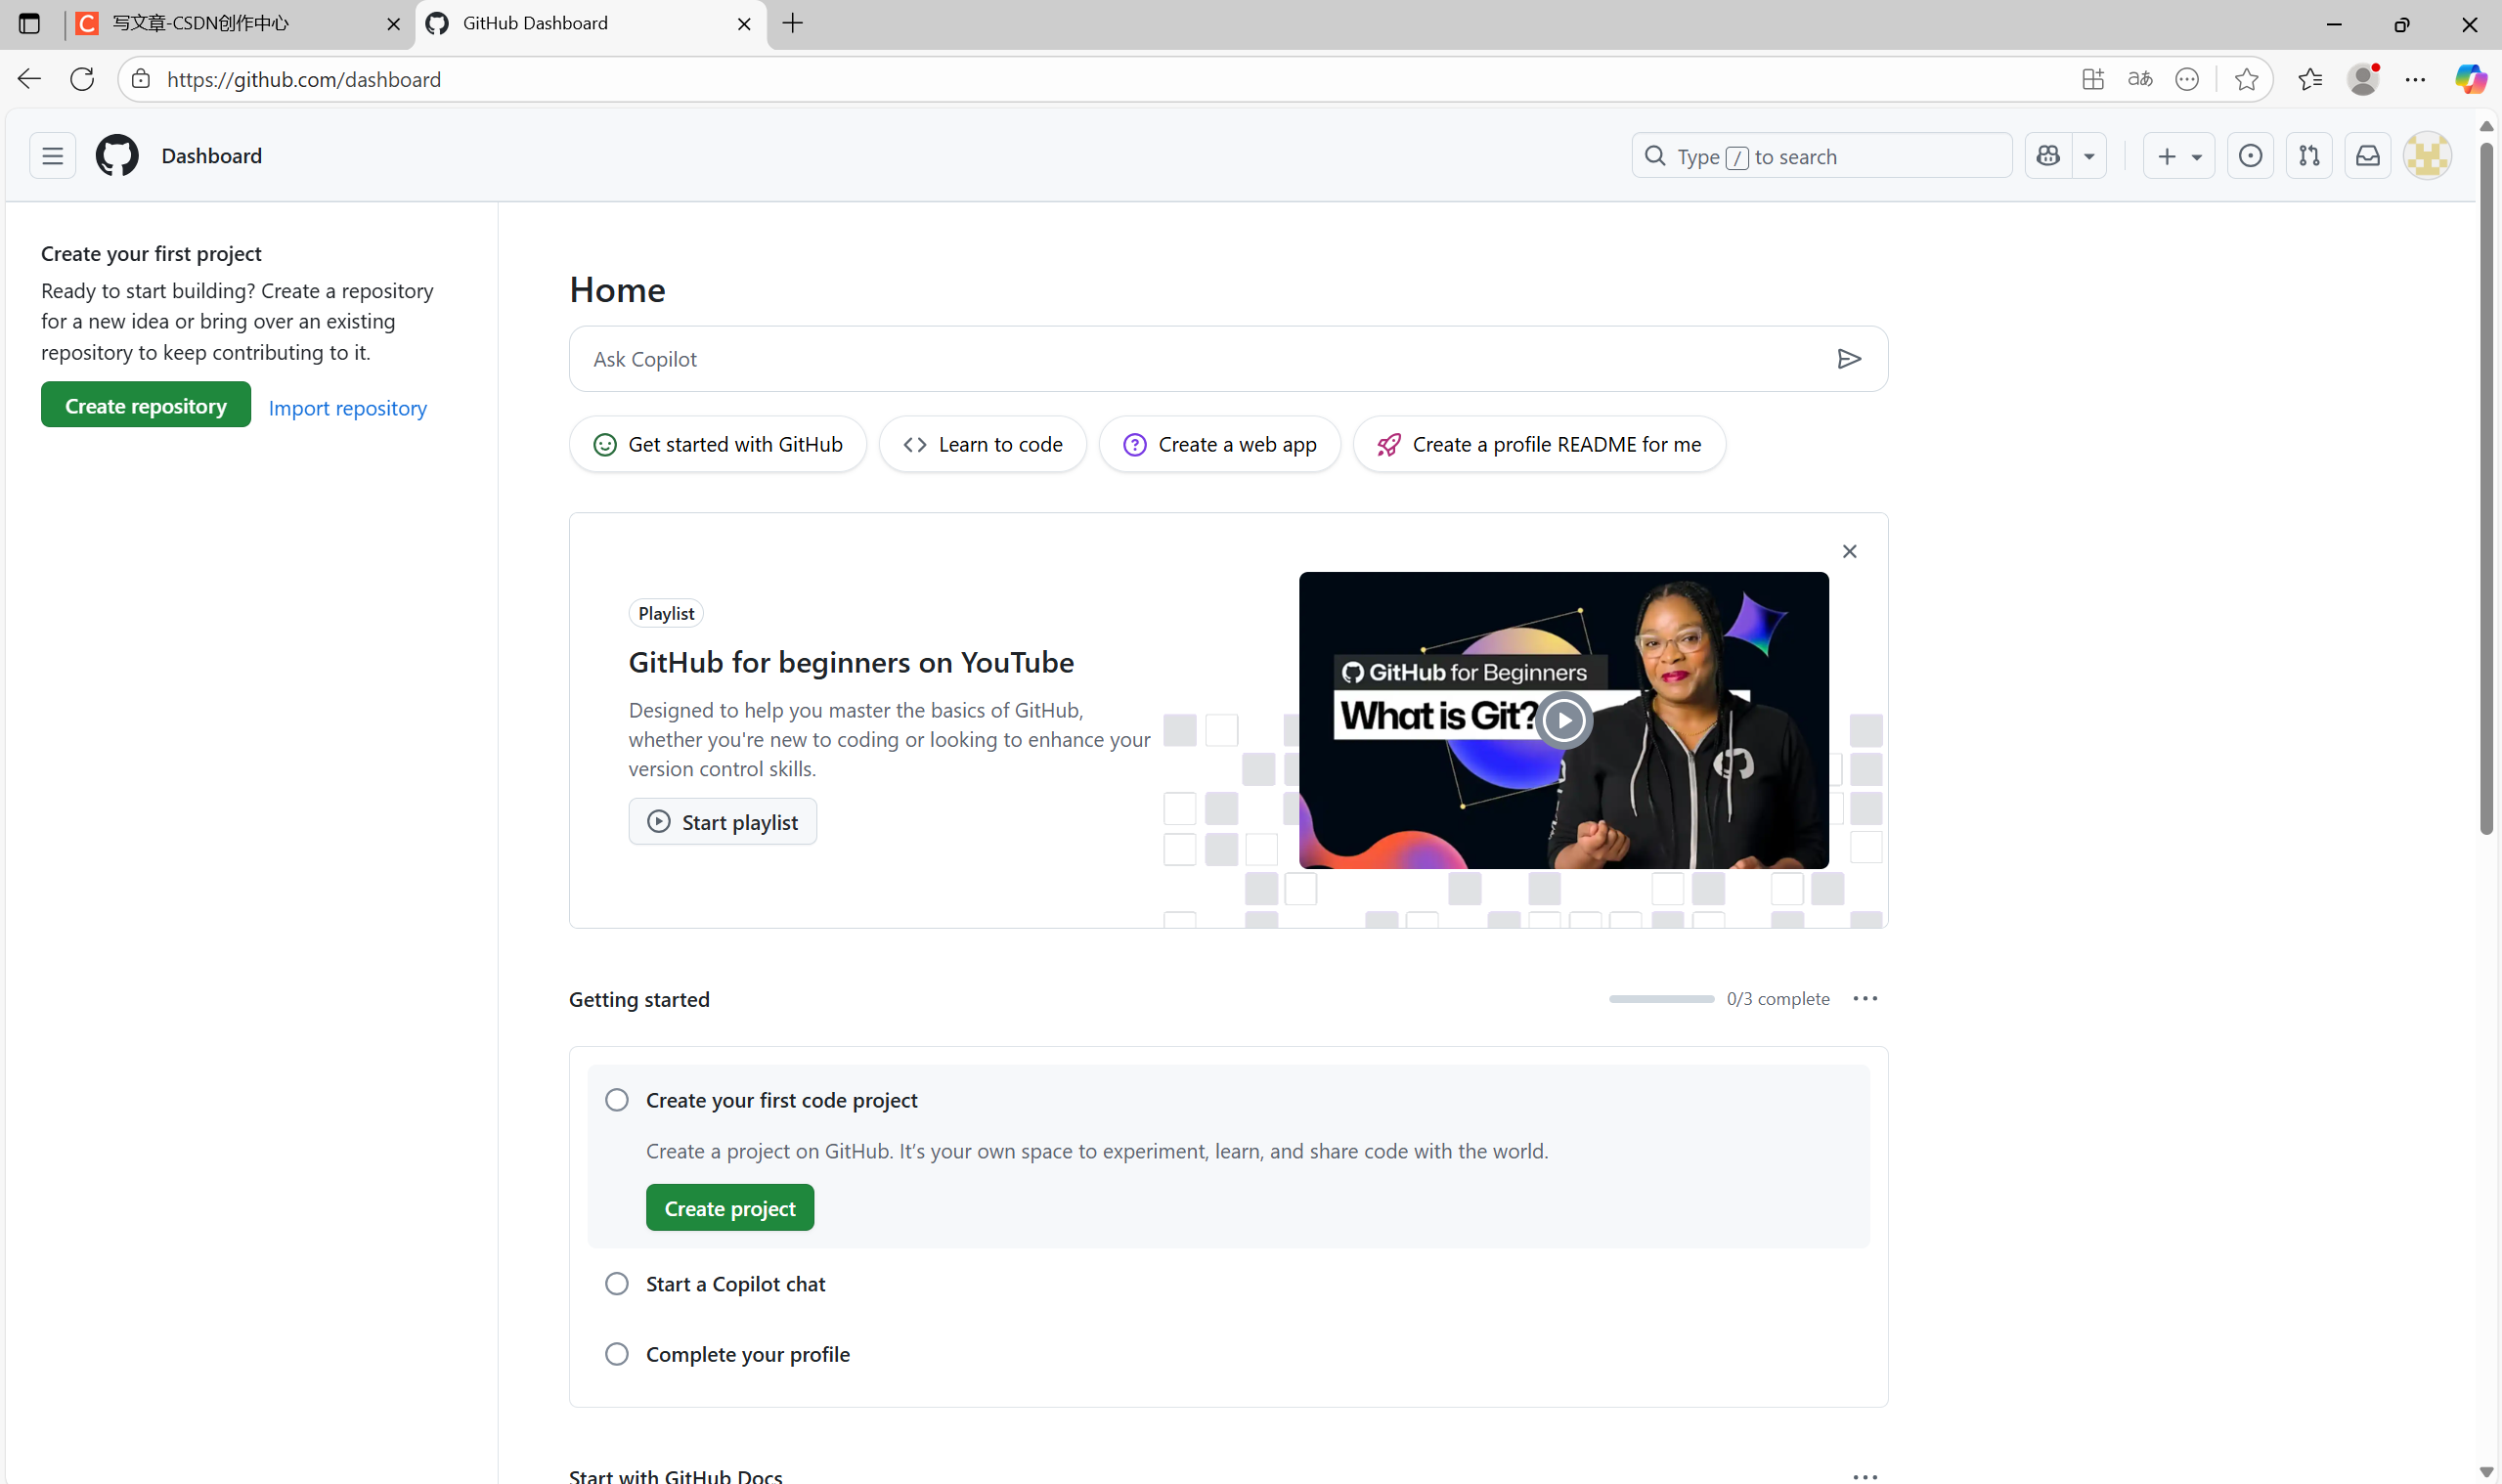The image size is (2502, 1484).
Task: Click the user avatar in header
Action: (2427, 156)
